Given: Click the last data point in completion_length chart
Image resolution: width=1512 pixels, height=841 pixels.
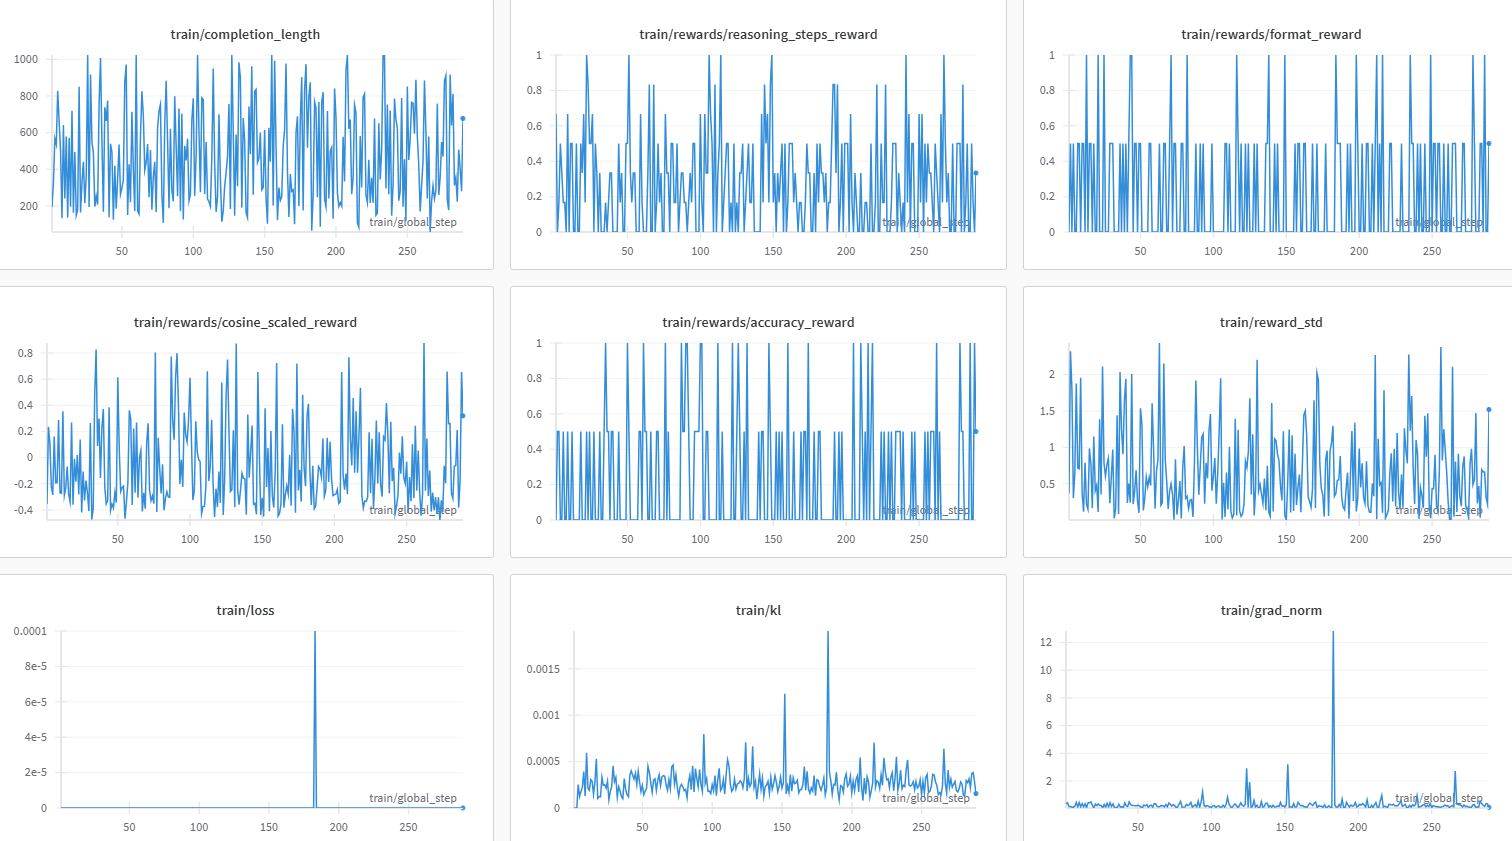Looking at the screenshot, I should (462, 118).
